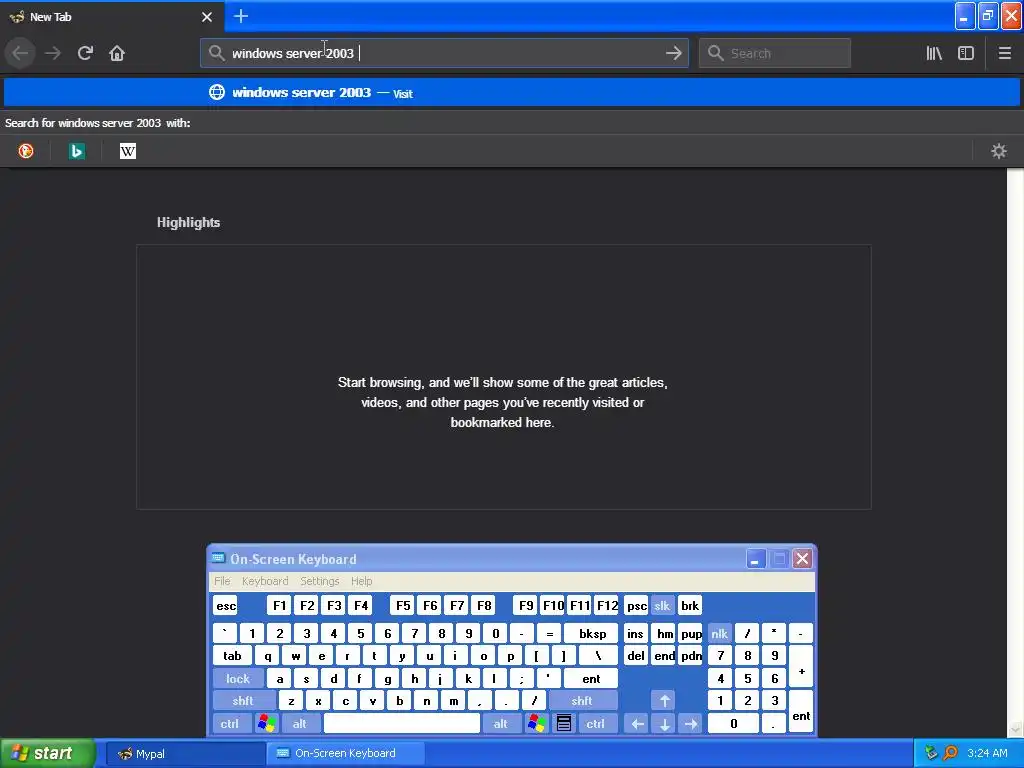Open the Help menu in On-Screen Keyboard
The height and width of the screenshot is (768, 1024).
coord(361,581)
